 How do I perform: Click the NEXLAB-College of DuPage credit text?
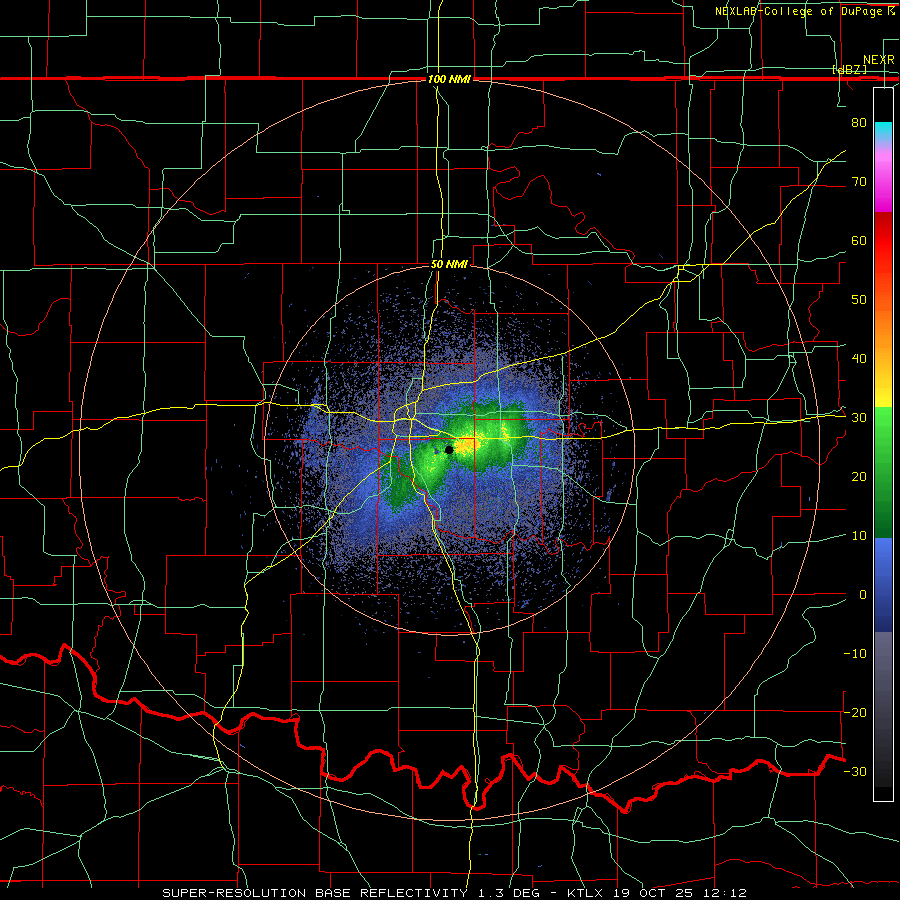pyautogui.click(x=804, y=11)
